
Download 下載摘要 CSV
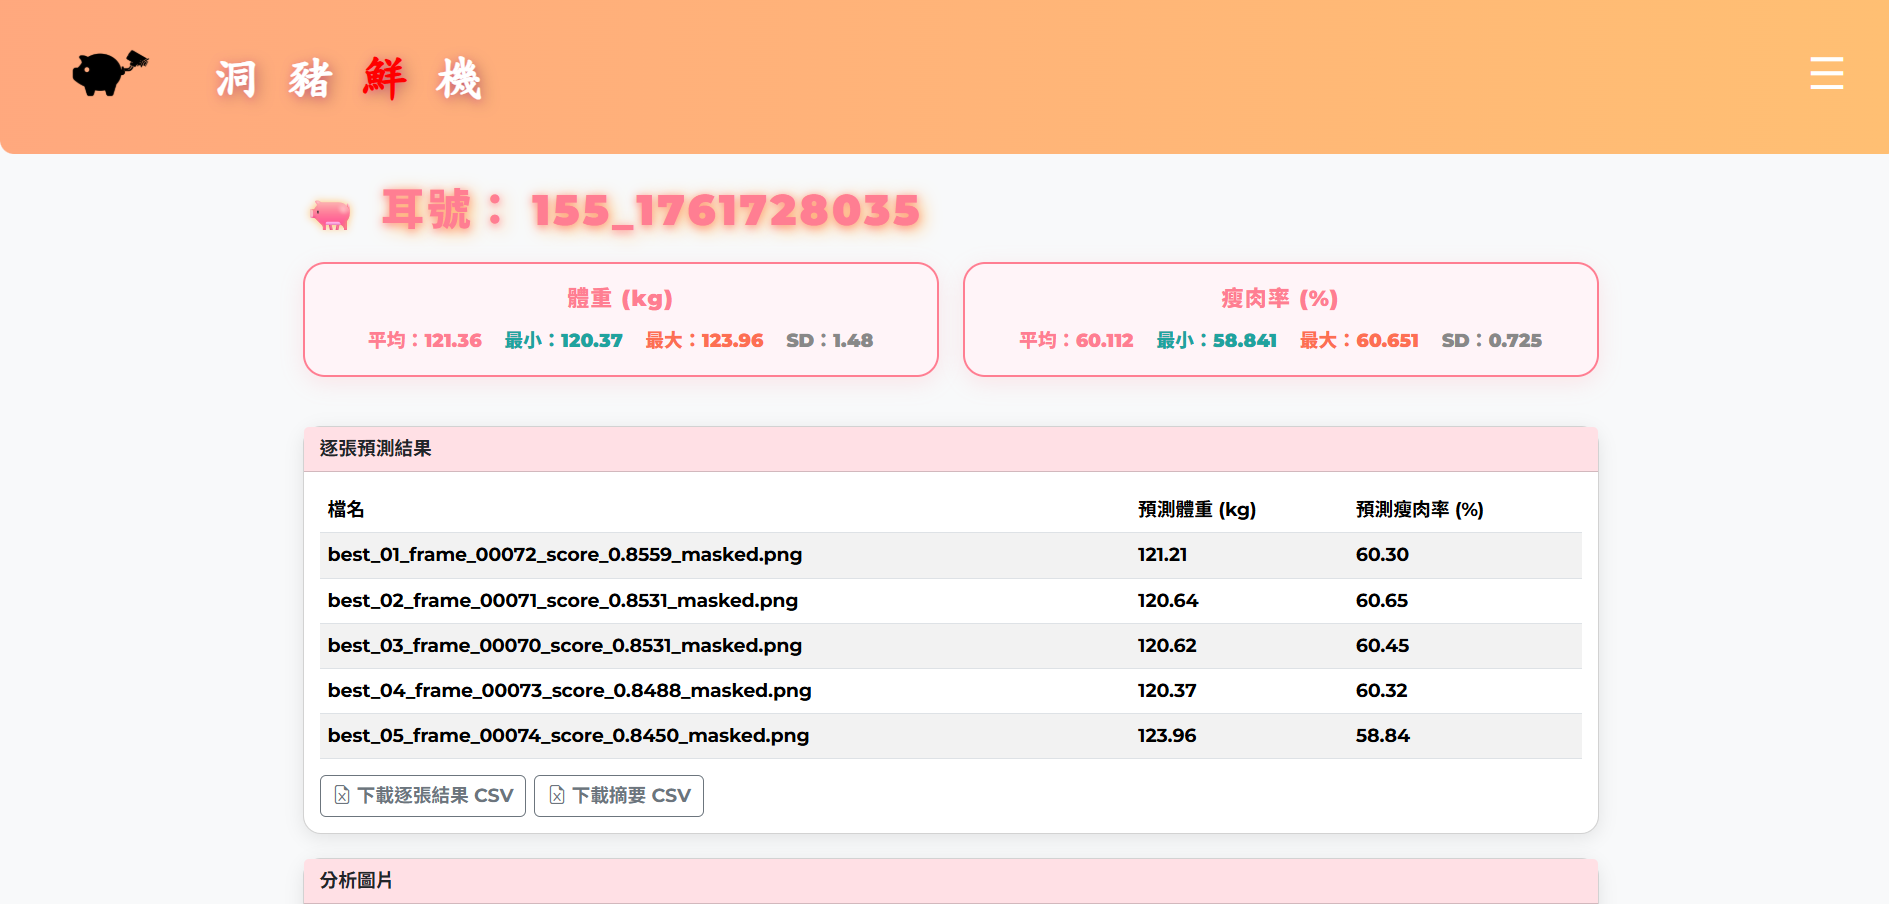pos(619,796)
